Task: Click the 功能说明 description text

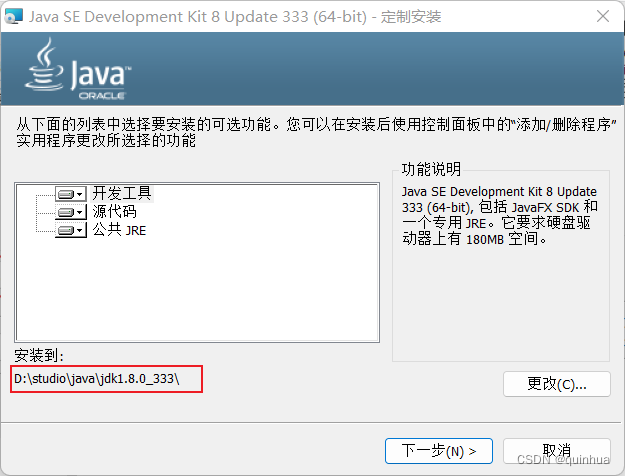Action: [500, 215]
